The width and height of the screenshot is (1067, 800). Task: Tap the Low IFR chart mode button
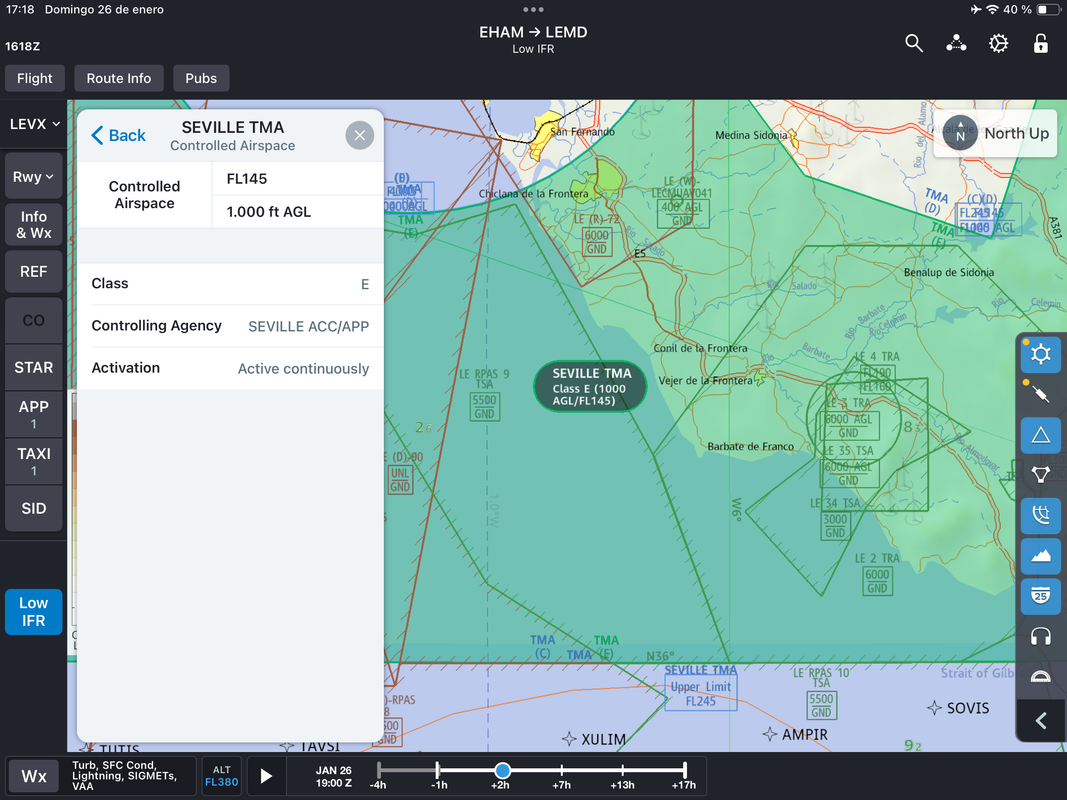[x=33, y=612]
